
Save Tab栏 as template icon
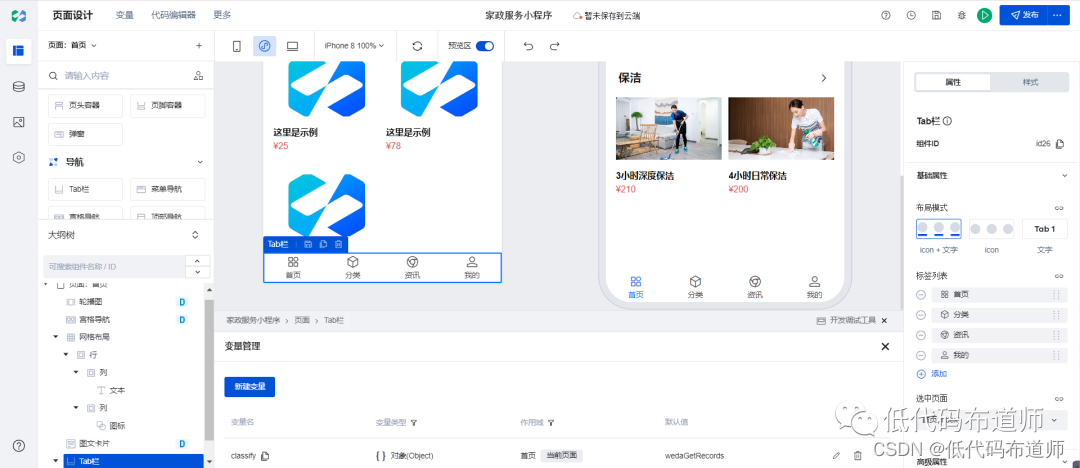308,244
